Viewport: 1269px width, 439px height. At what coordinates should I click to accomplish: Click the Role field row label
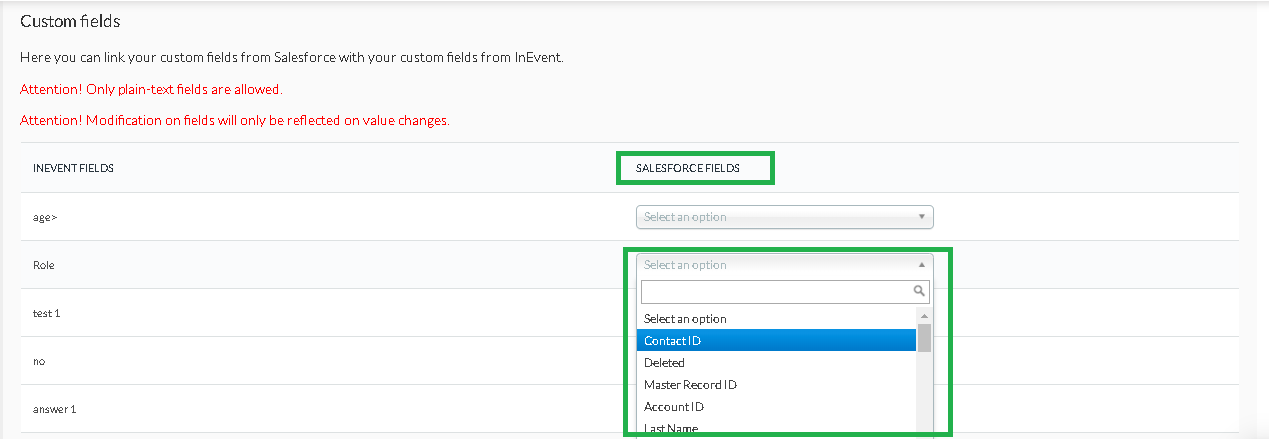(x=44, y=265)
